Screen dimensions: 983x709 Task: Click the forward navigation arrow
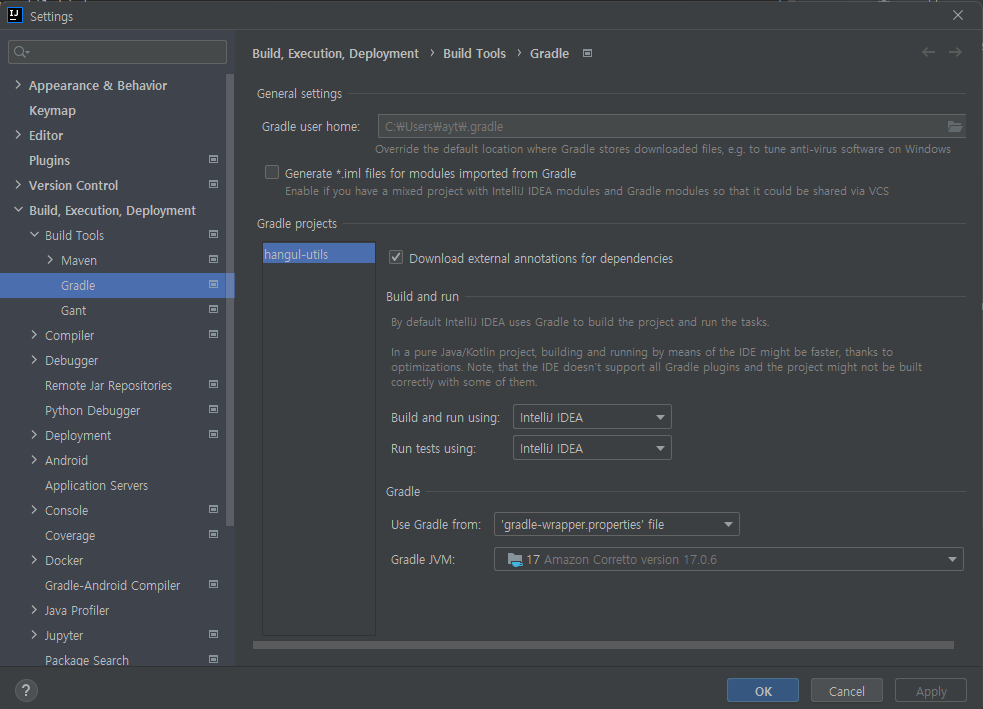(955, 53)
